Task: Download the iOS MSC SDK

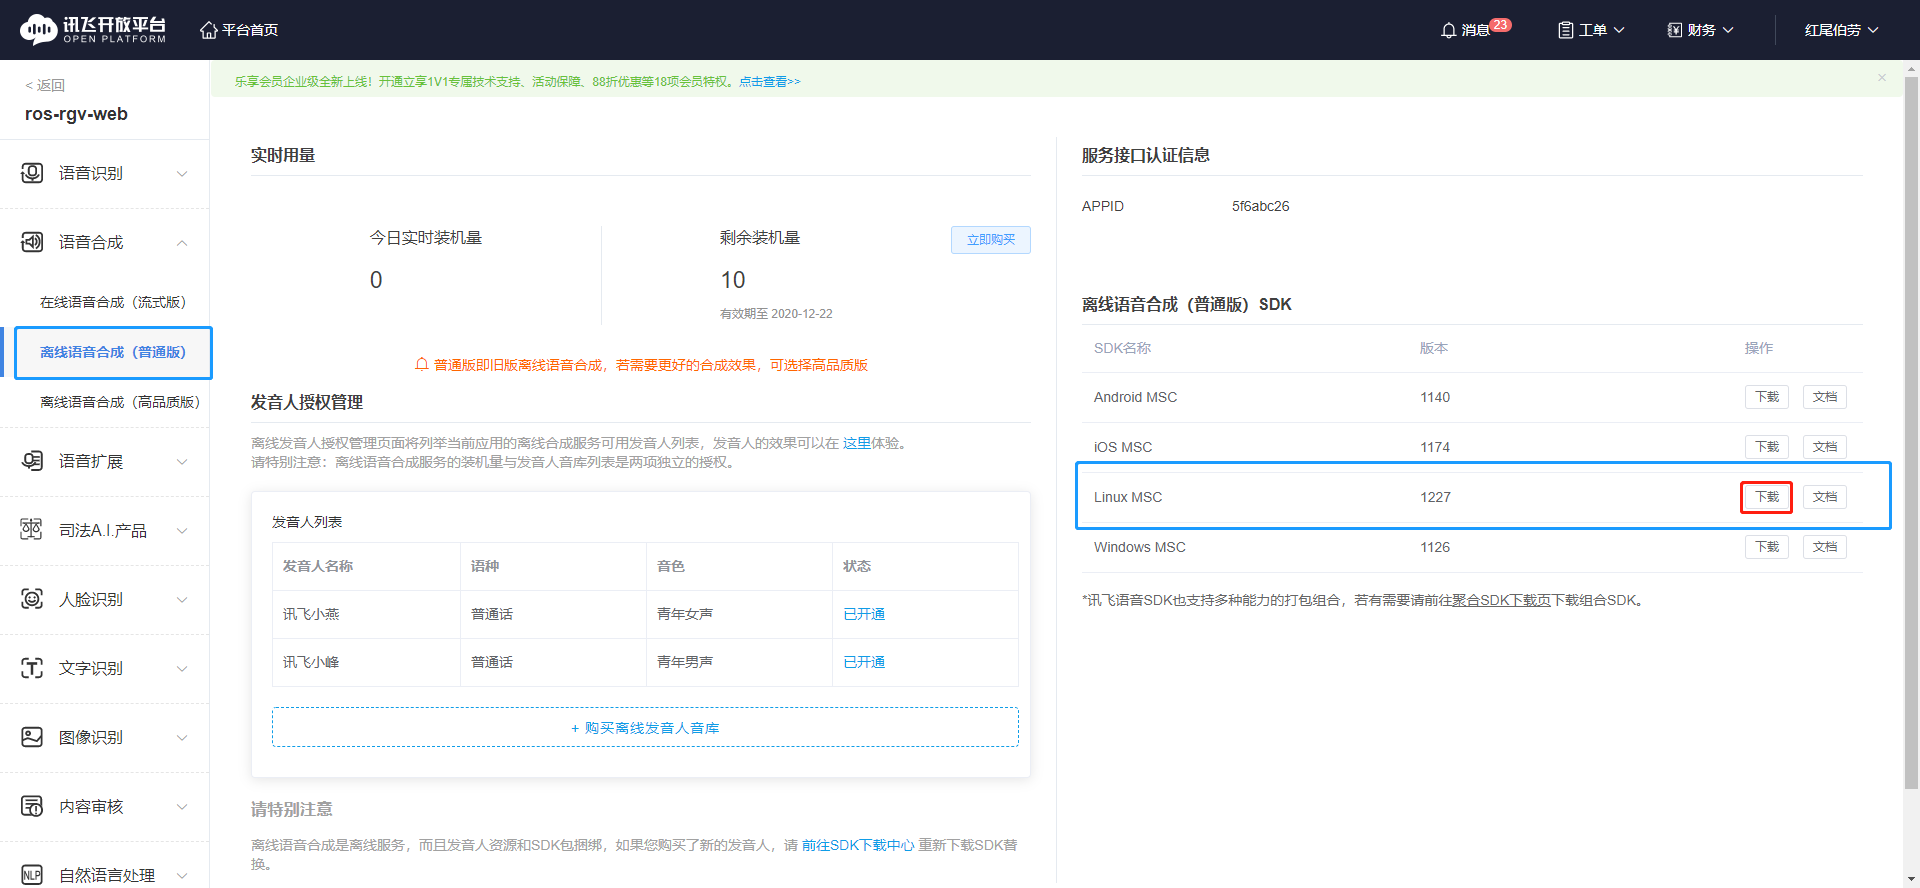Action: (x=1767, y=447)
